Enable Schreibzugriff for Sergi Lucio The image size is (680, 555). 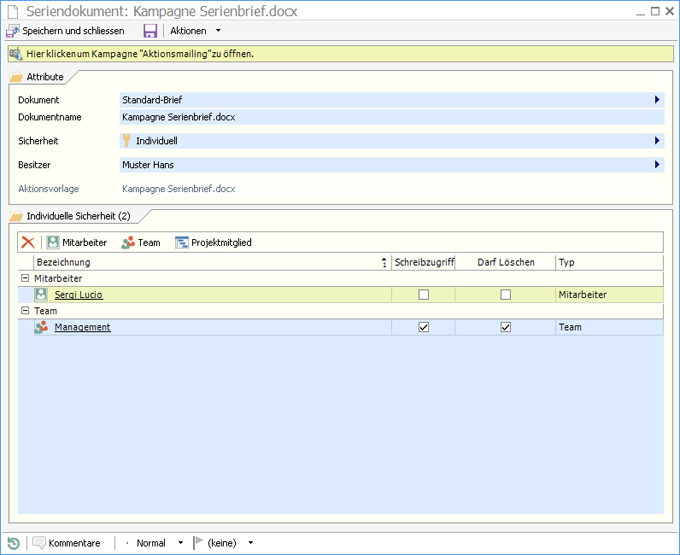click(423, 295)
